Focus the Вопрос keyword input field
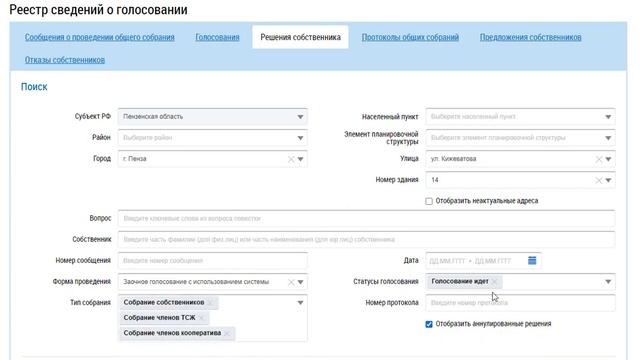The height and width of the screenshot is (360, 640). (x=366, y=218)
